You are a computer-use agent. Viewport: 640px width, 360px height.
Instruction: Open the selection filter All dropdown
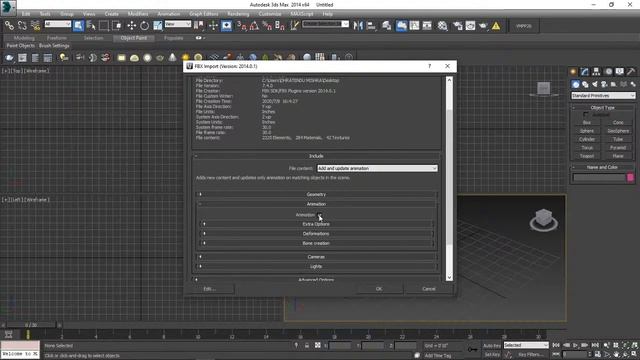[x=58, y=24]
